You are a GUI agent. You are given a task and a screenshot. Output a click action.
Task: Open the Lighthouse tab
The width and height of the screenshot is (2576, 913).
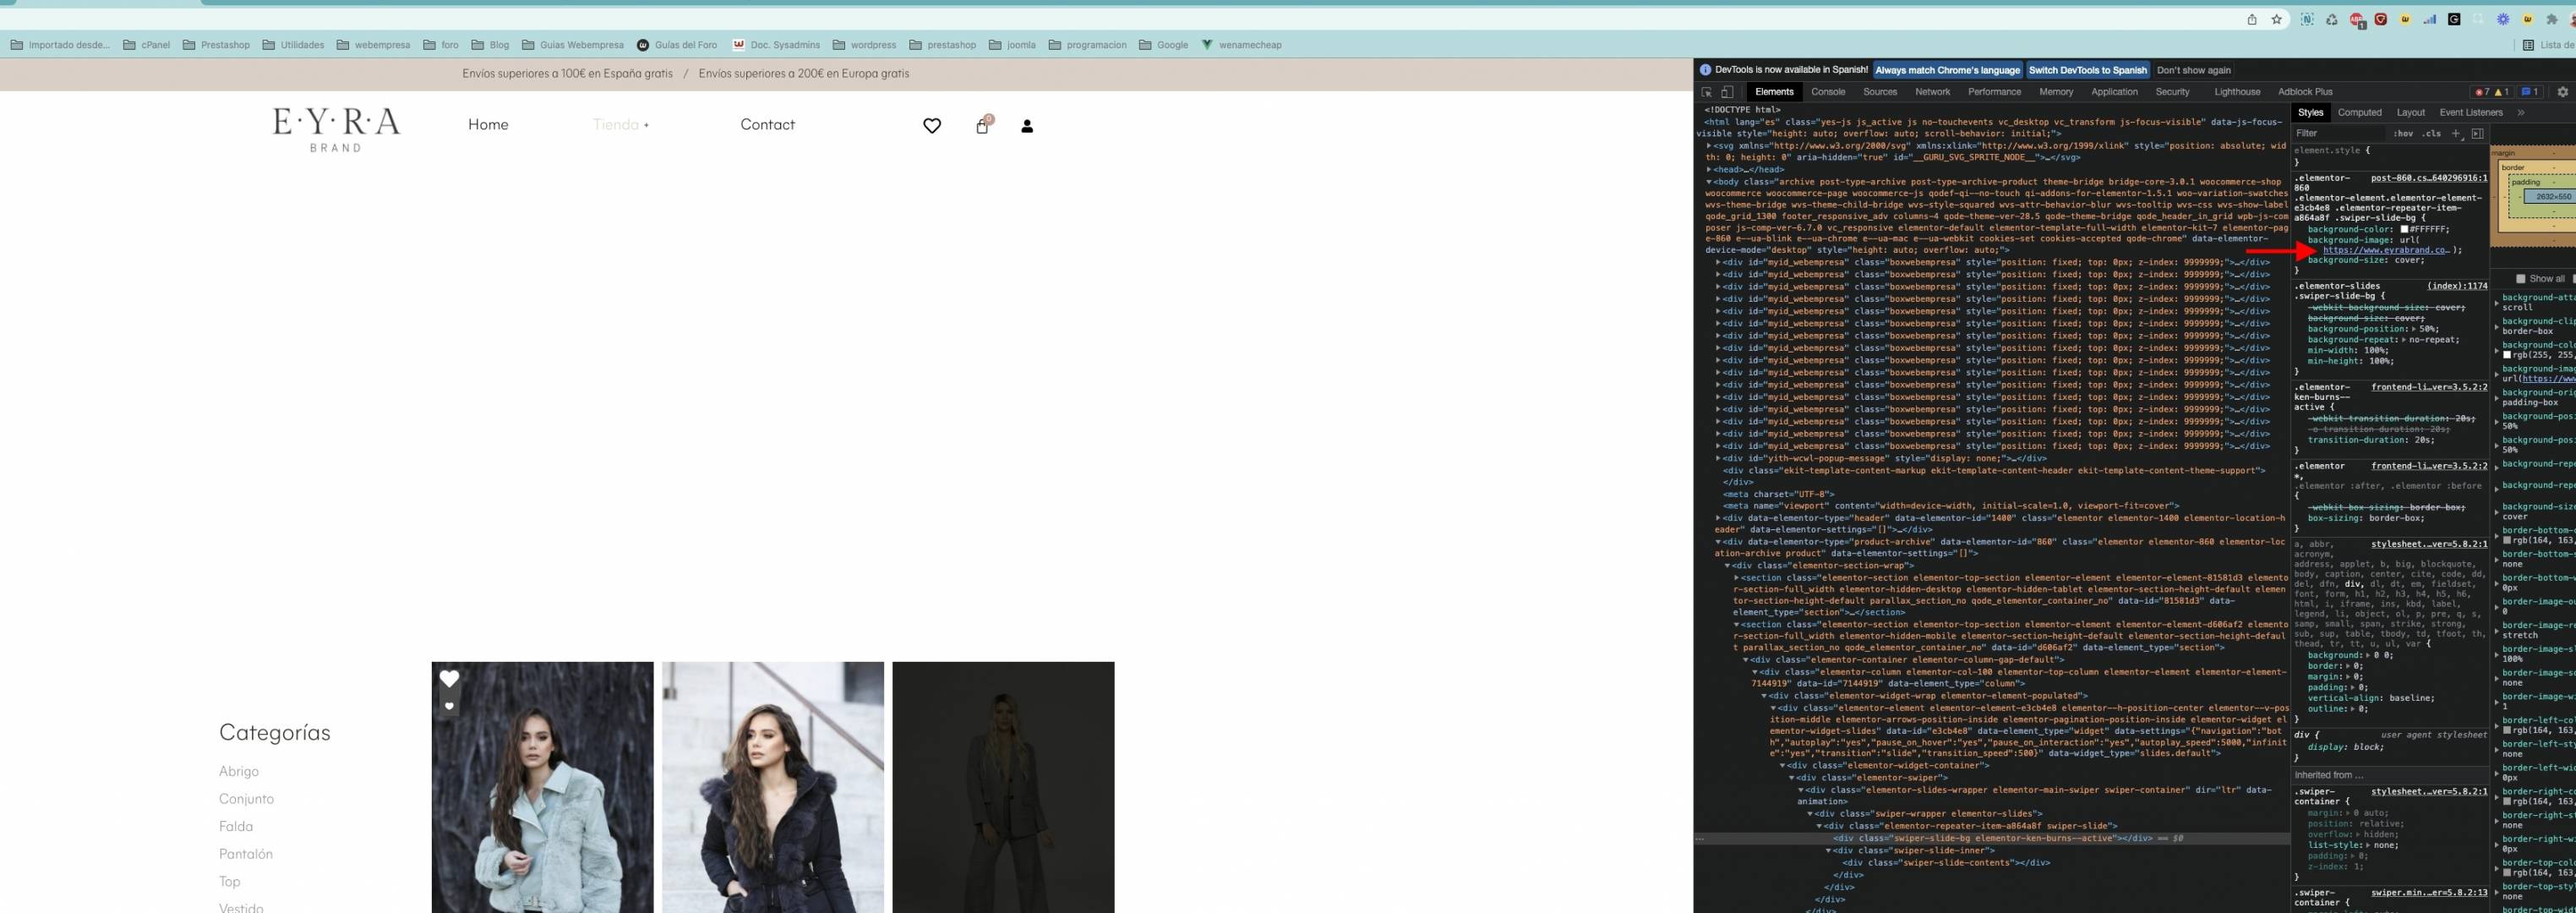2237,92
